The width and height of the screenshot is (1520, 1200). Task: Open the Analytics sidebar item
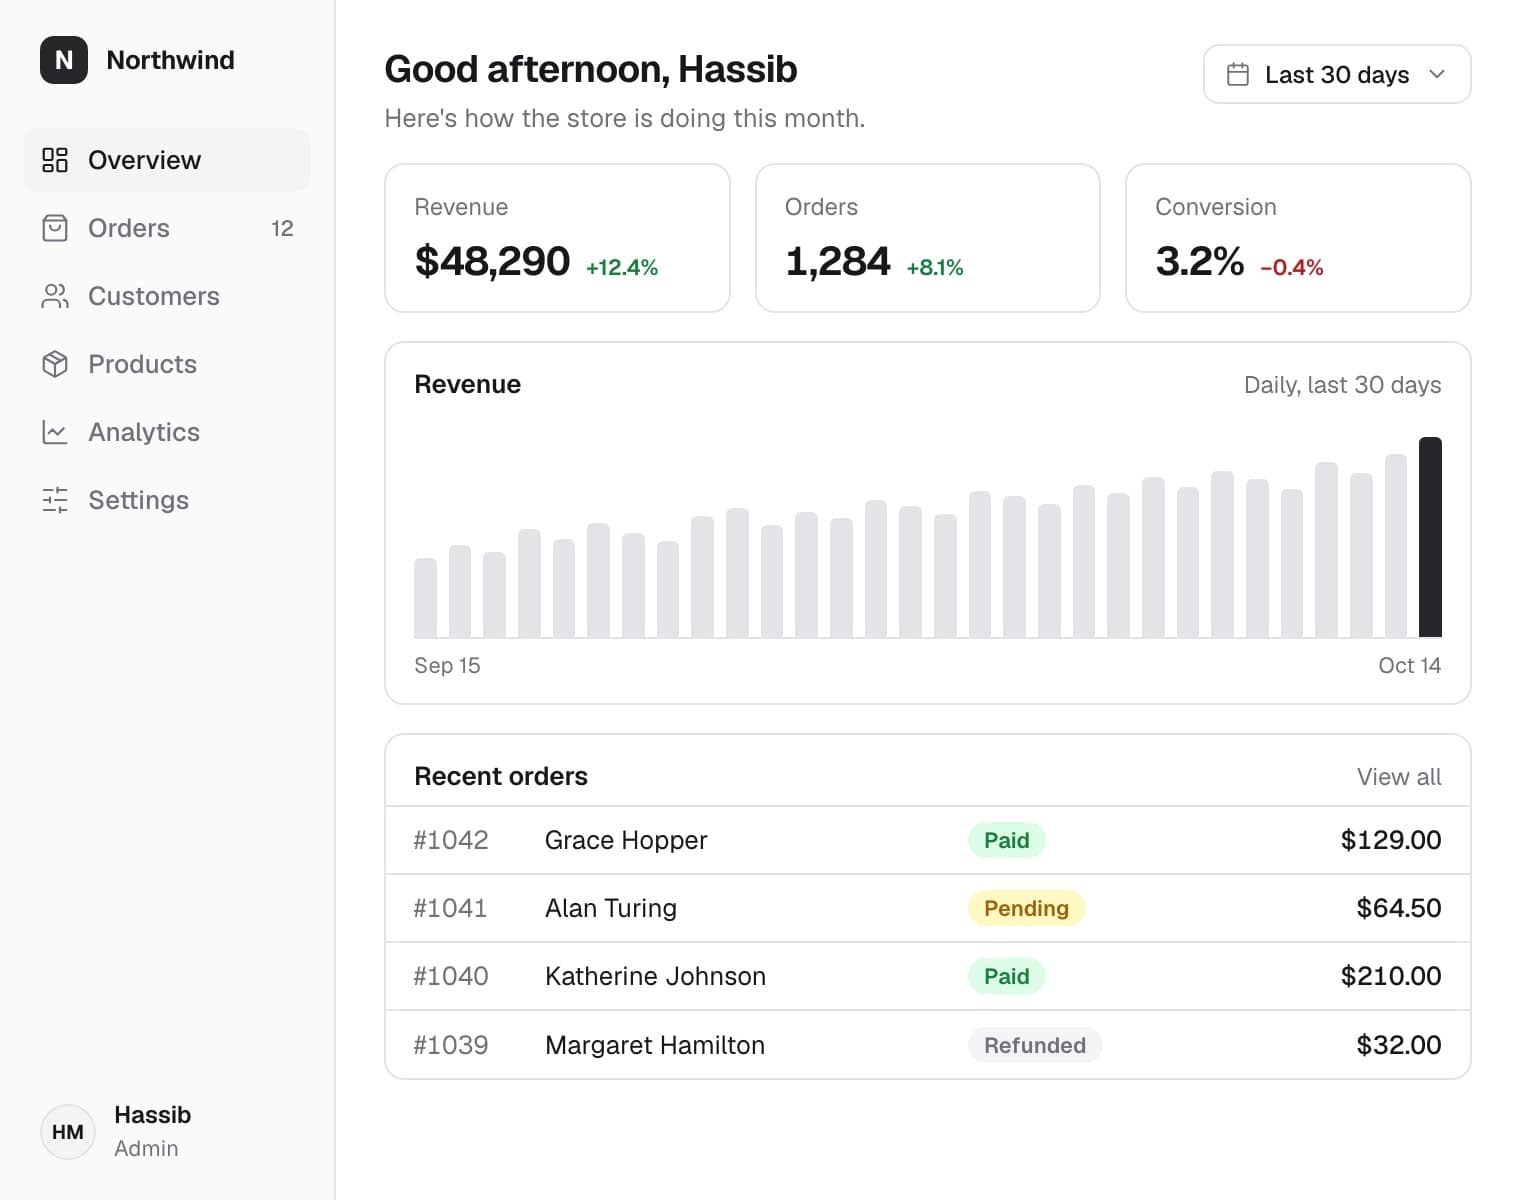167,432
